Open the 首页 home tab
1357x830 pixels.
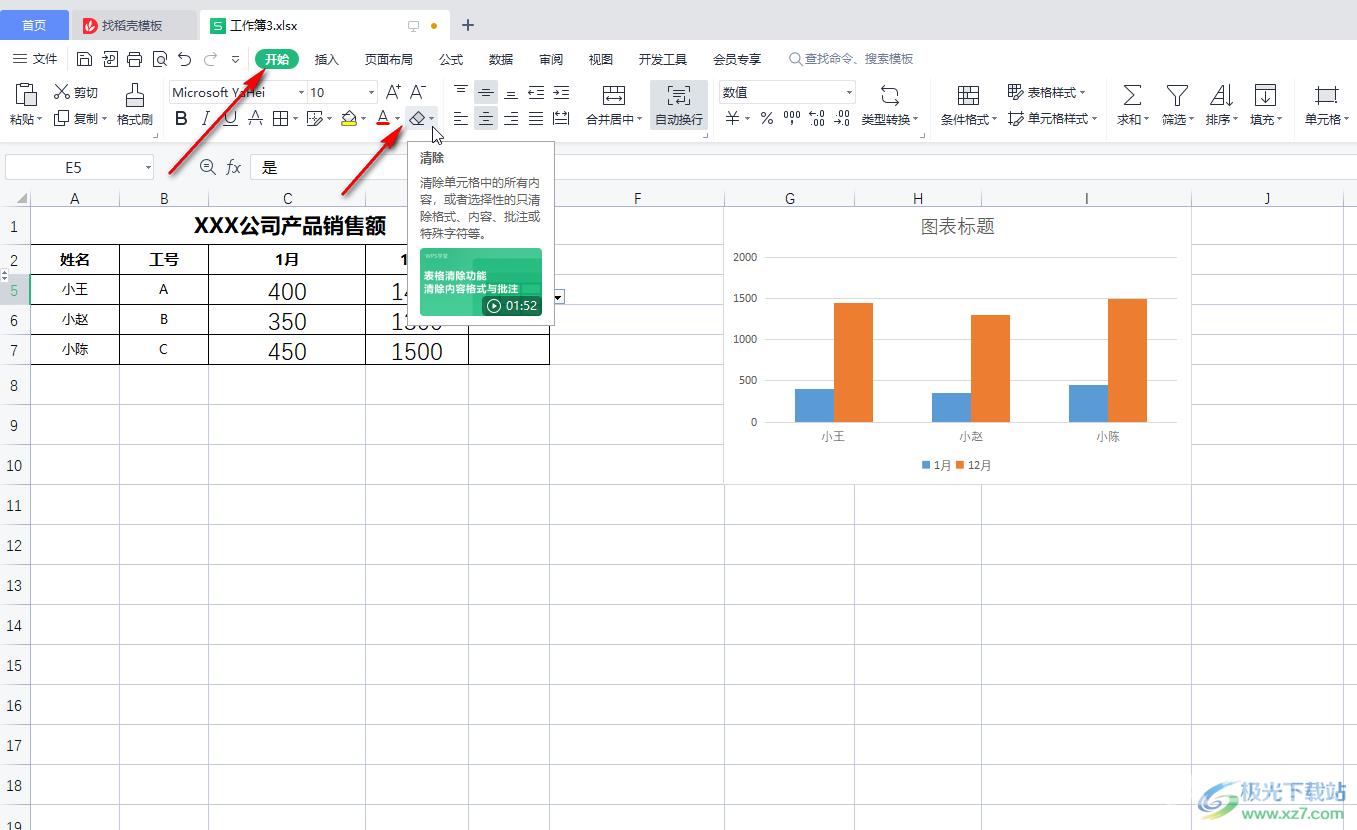[x=35, y=25]
